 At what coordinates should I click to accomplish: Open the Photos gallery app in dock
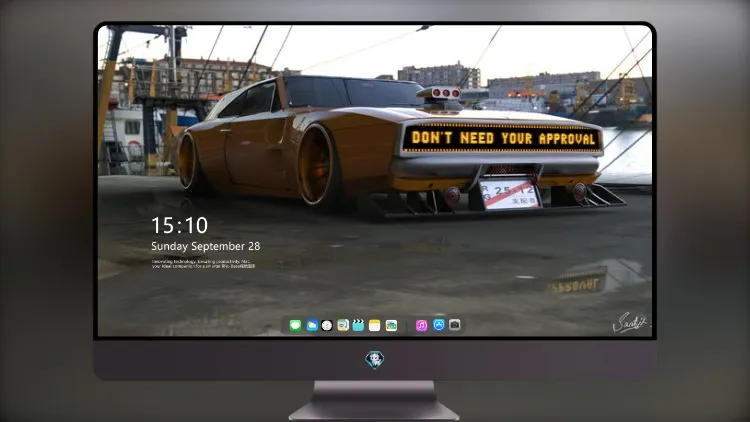point(391,325)
